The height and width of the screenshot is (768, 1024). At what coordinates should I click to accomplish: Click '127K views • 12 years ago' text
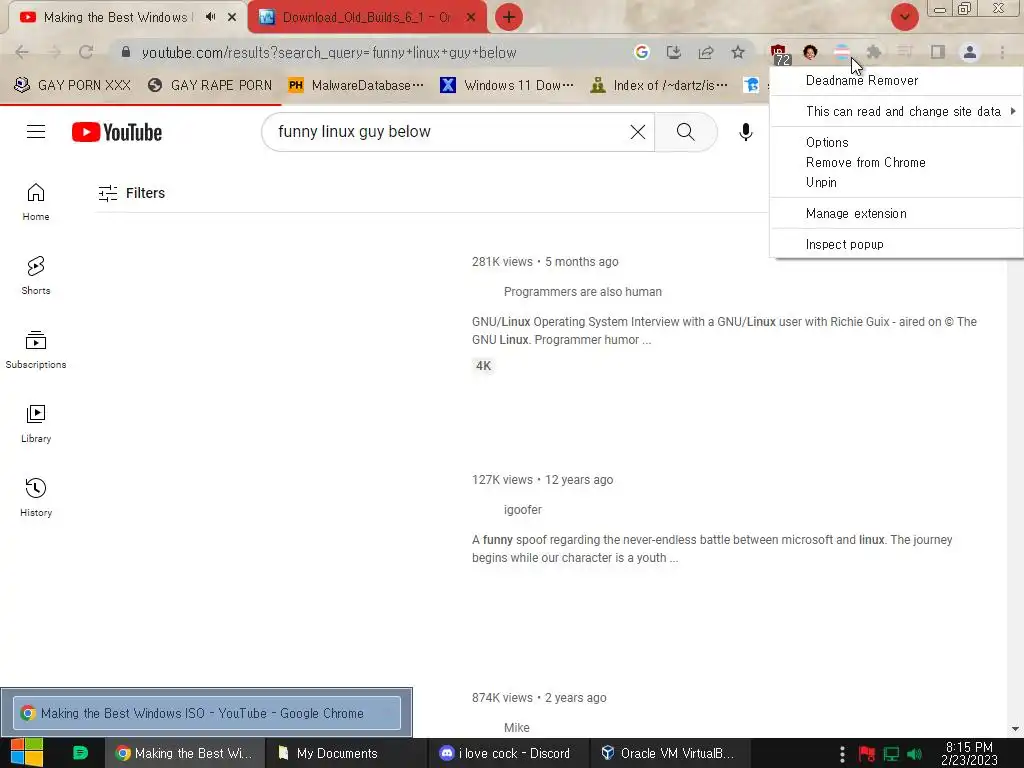click(543, 480)
